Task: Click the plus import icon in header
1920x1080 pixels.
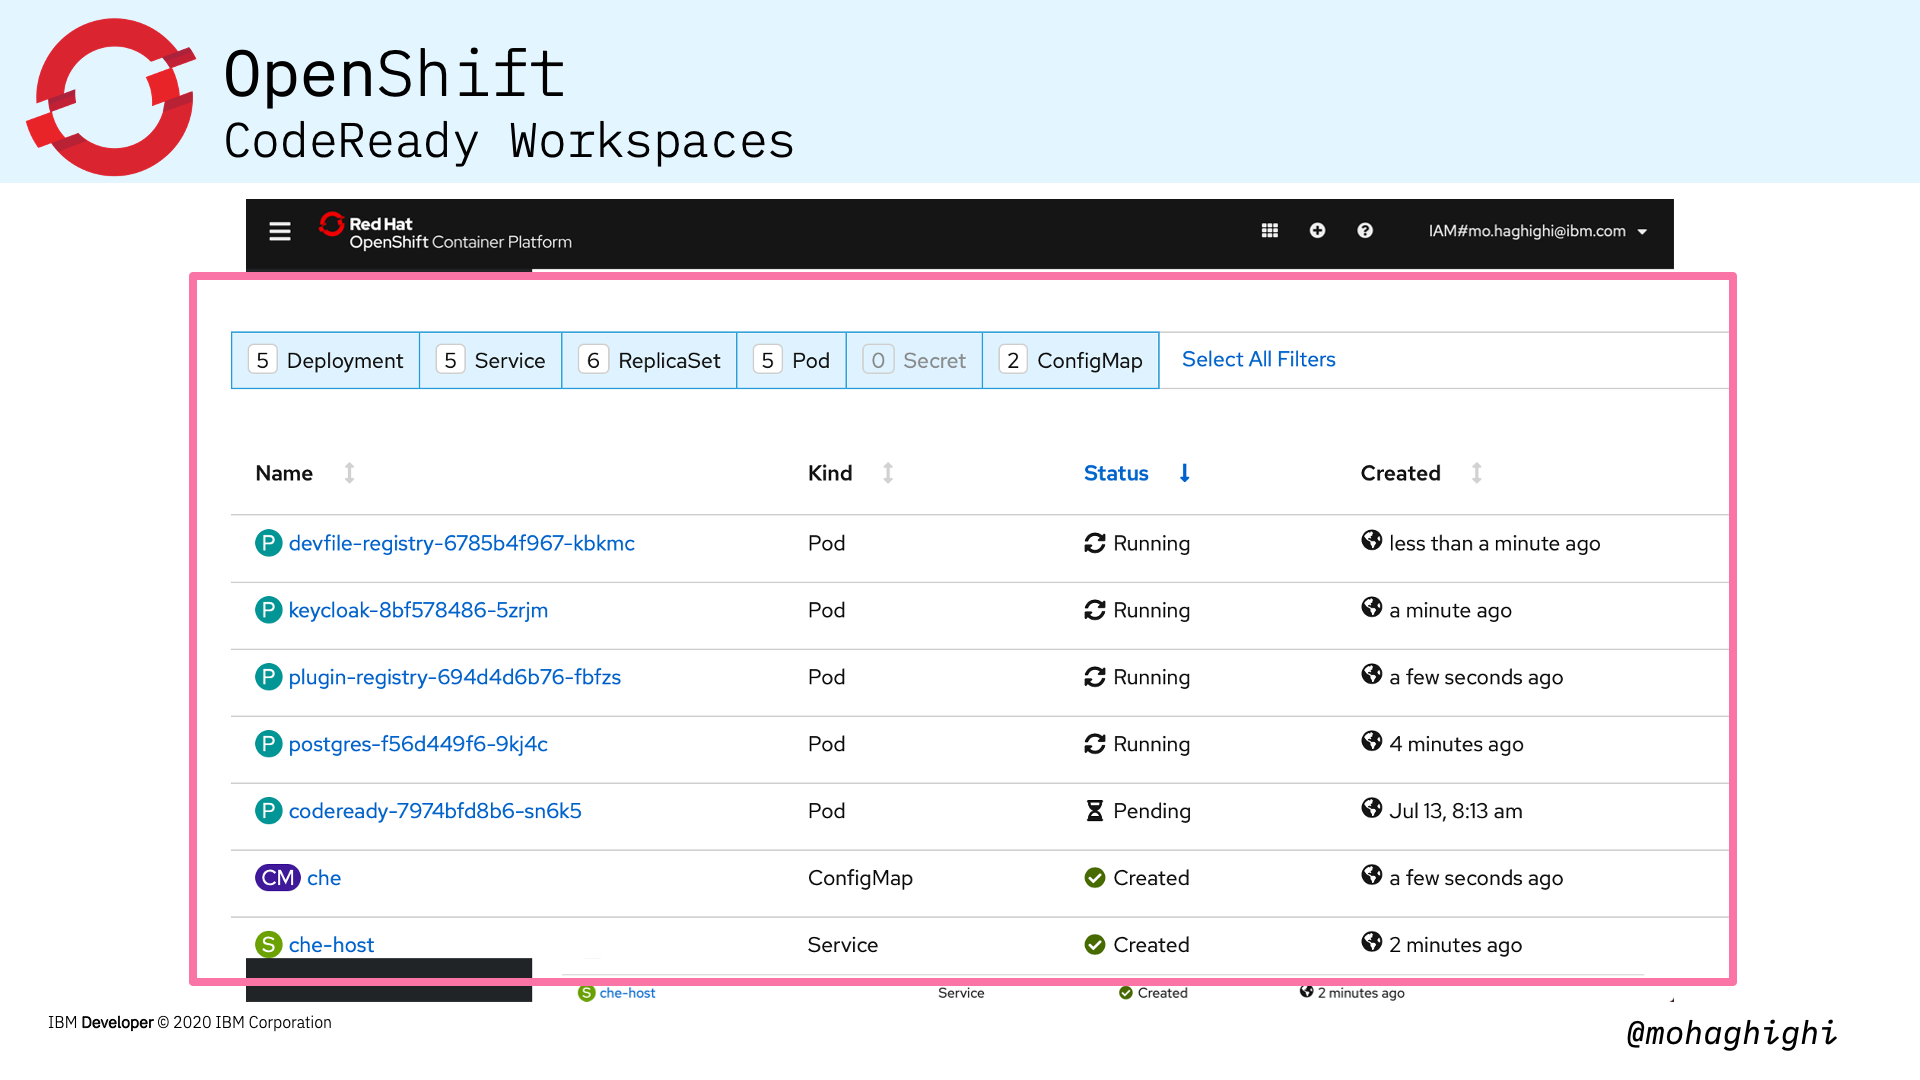Action: [x=1318, y=231]
